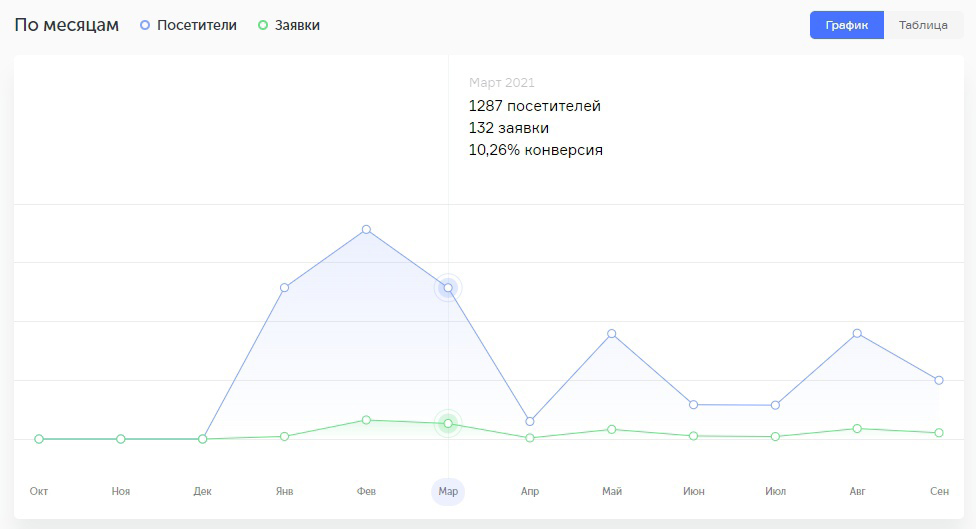Click the highlighted March requests green point
976x529 pixels.
[448, 424]
